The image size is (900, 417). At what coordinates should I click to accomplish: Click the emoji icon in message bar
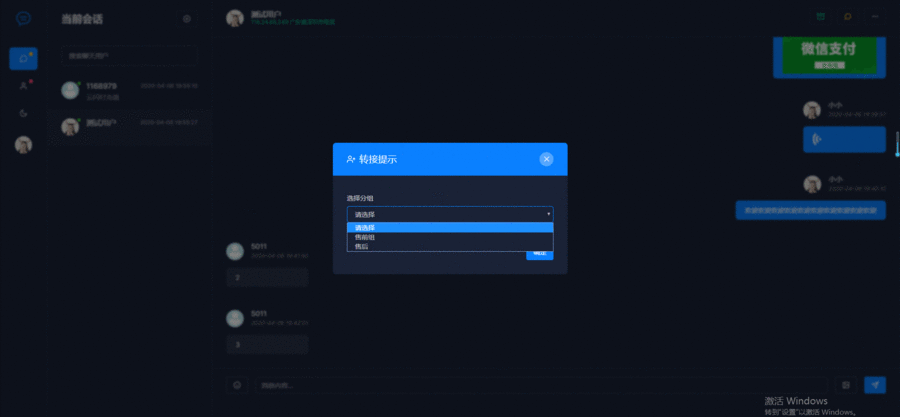(238, 385)
